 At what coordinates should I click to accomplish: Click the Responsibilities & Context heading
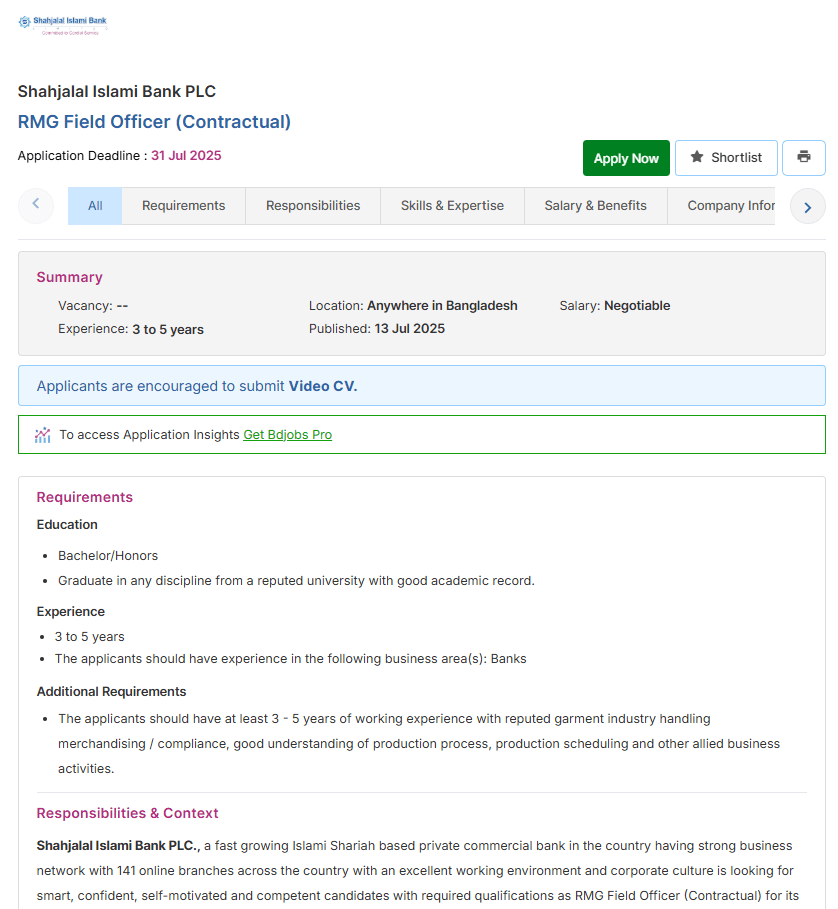coord(127,813)
